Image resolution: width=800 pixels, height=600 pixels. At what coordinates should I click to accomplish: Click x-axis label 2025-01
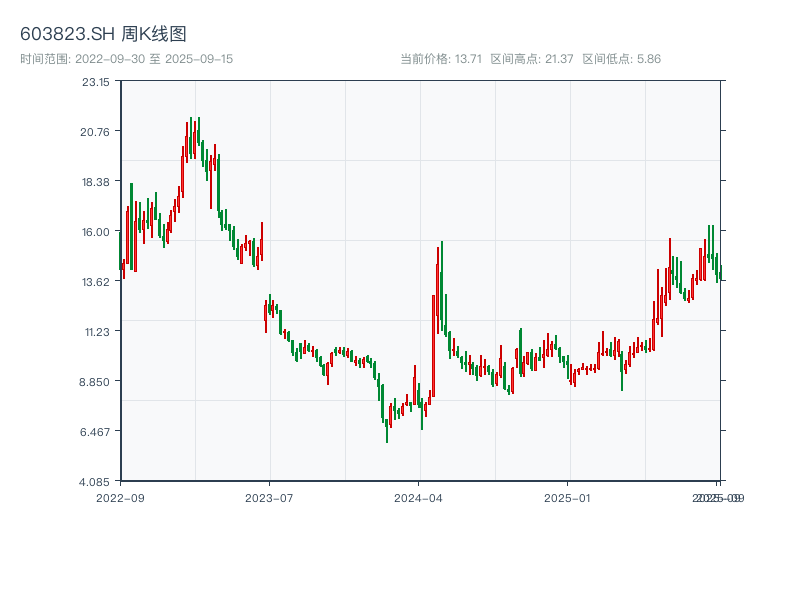[567, 498]
